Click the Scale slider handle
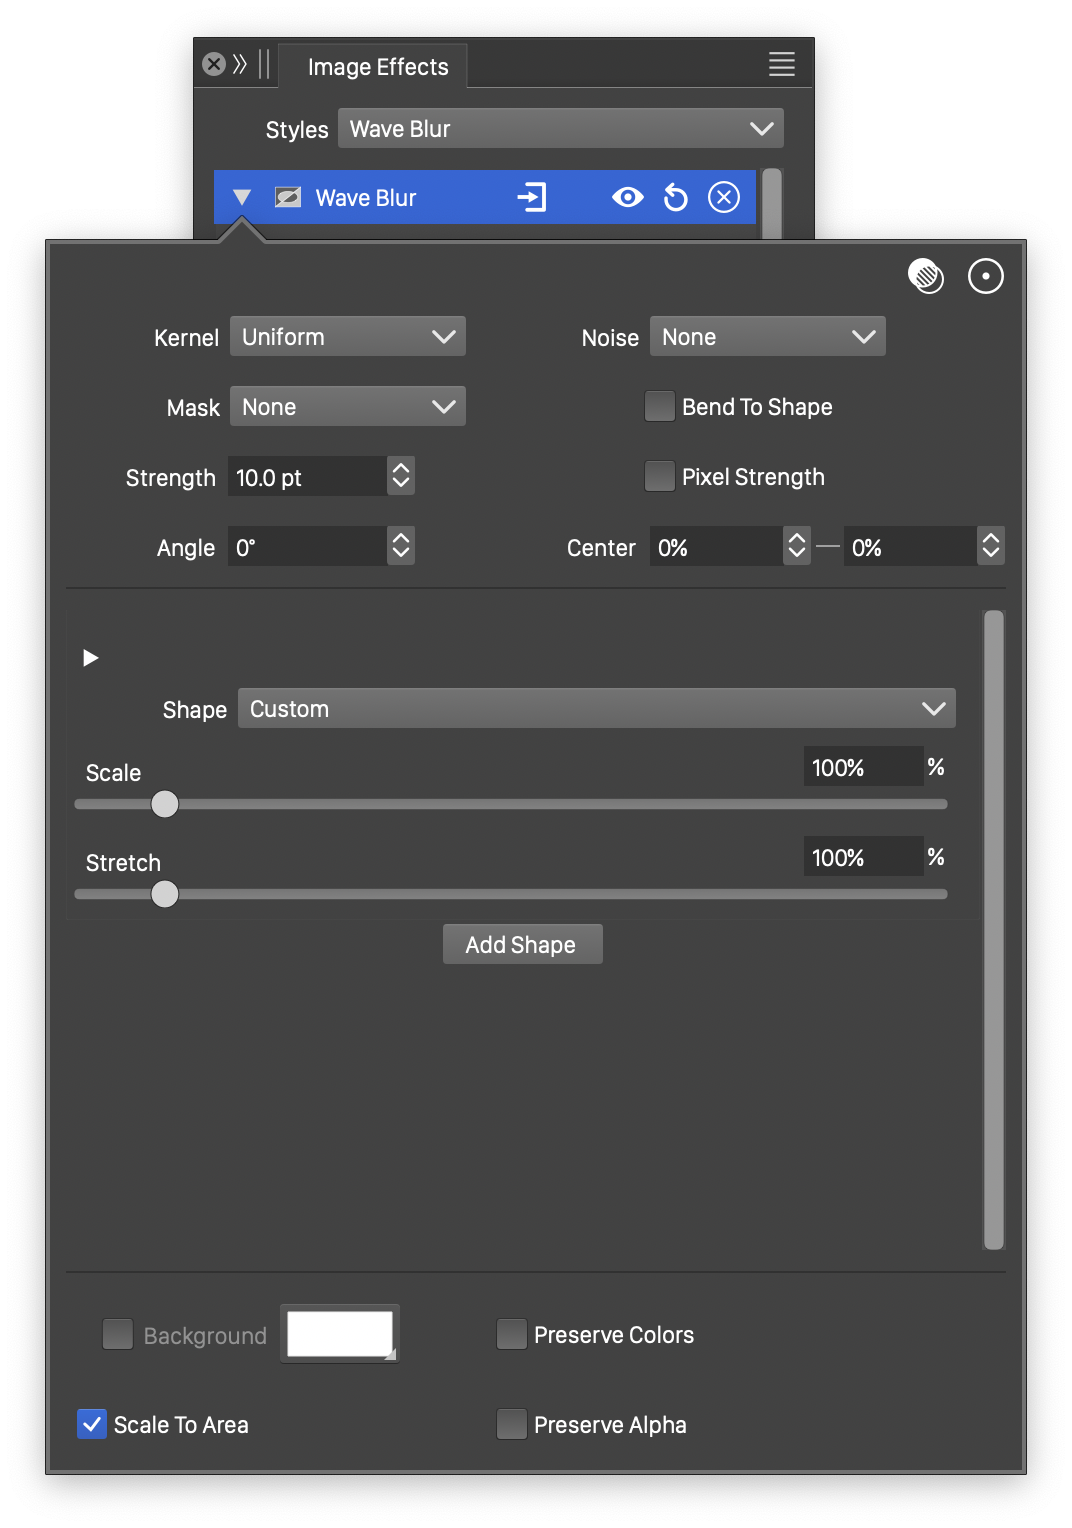1072x1528 pixels. pos(165,804)
